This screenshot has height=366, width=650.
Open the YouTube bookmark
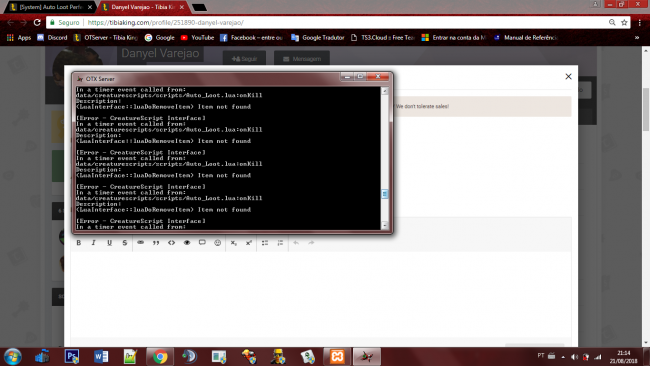(x=197, y=38)
